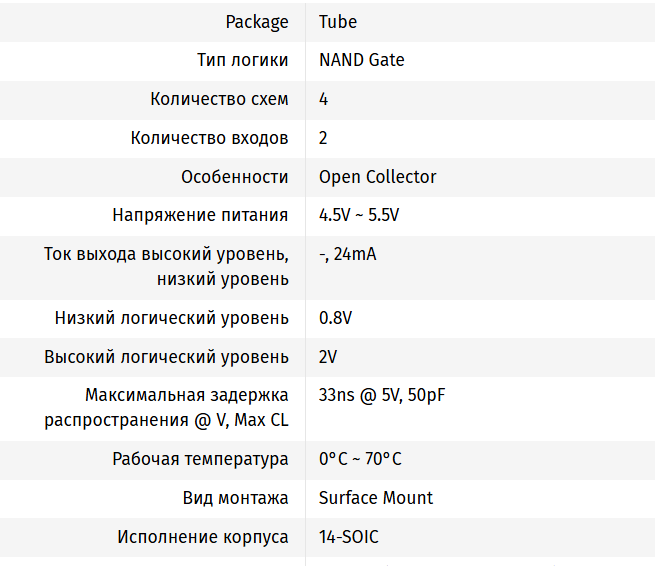Click the "Package" row label
Screen dimensions: 655x566
(x=257, y=21)
